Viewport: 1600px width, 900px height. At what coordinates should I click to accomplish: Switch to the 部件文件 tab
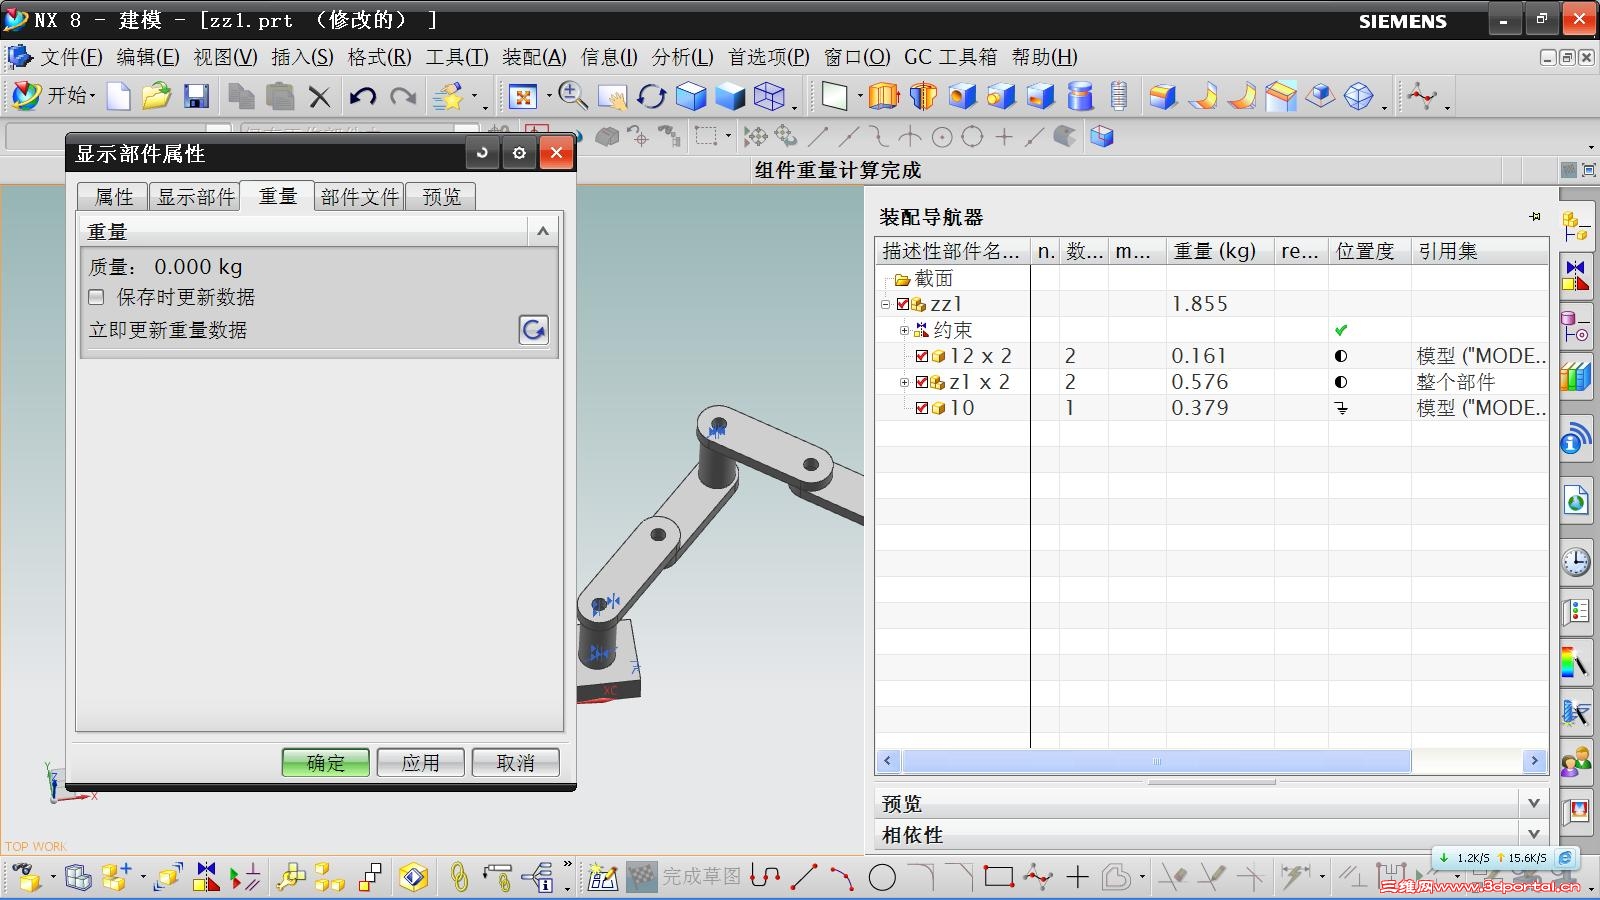pyautogui.click(x=359, y=197)
